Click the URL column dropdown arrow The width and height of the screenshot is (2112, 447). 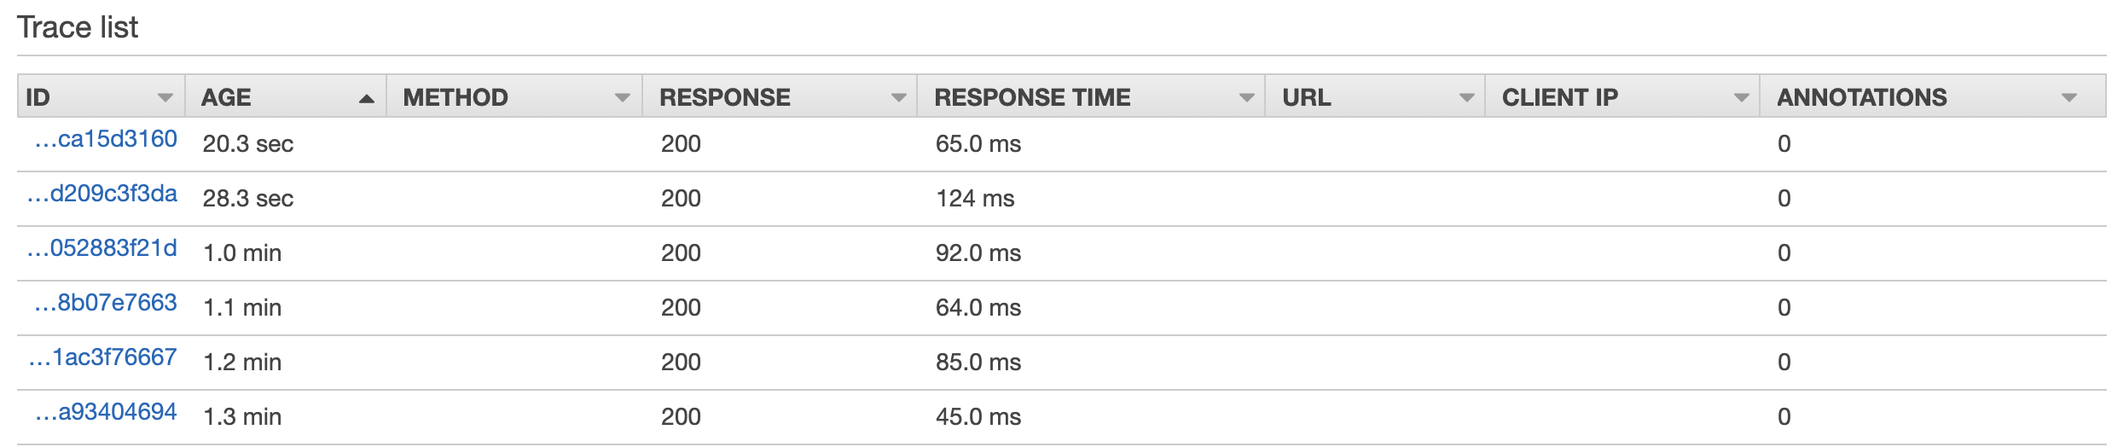click(x=1466, y=98)
